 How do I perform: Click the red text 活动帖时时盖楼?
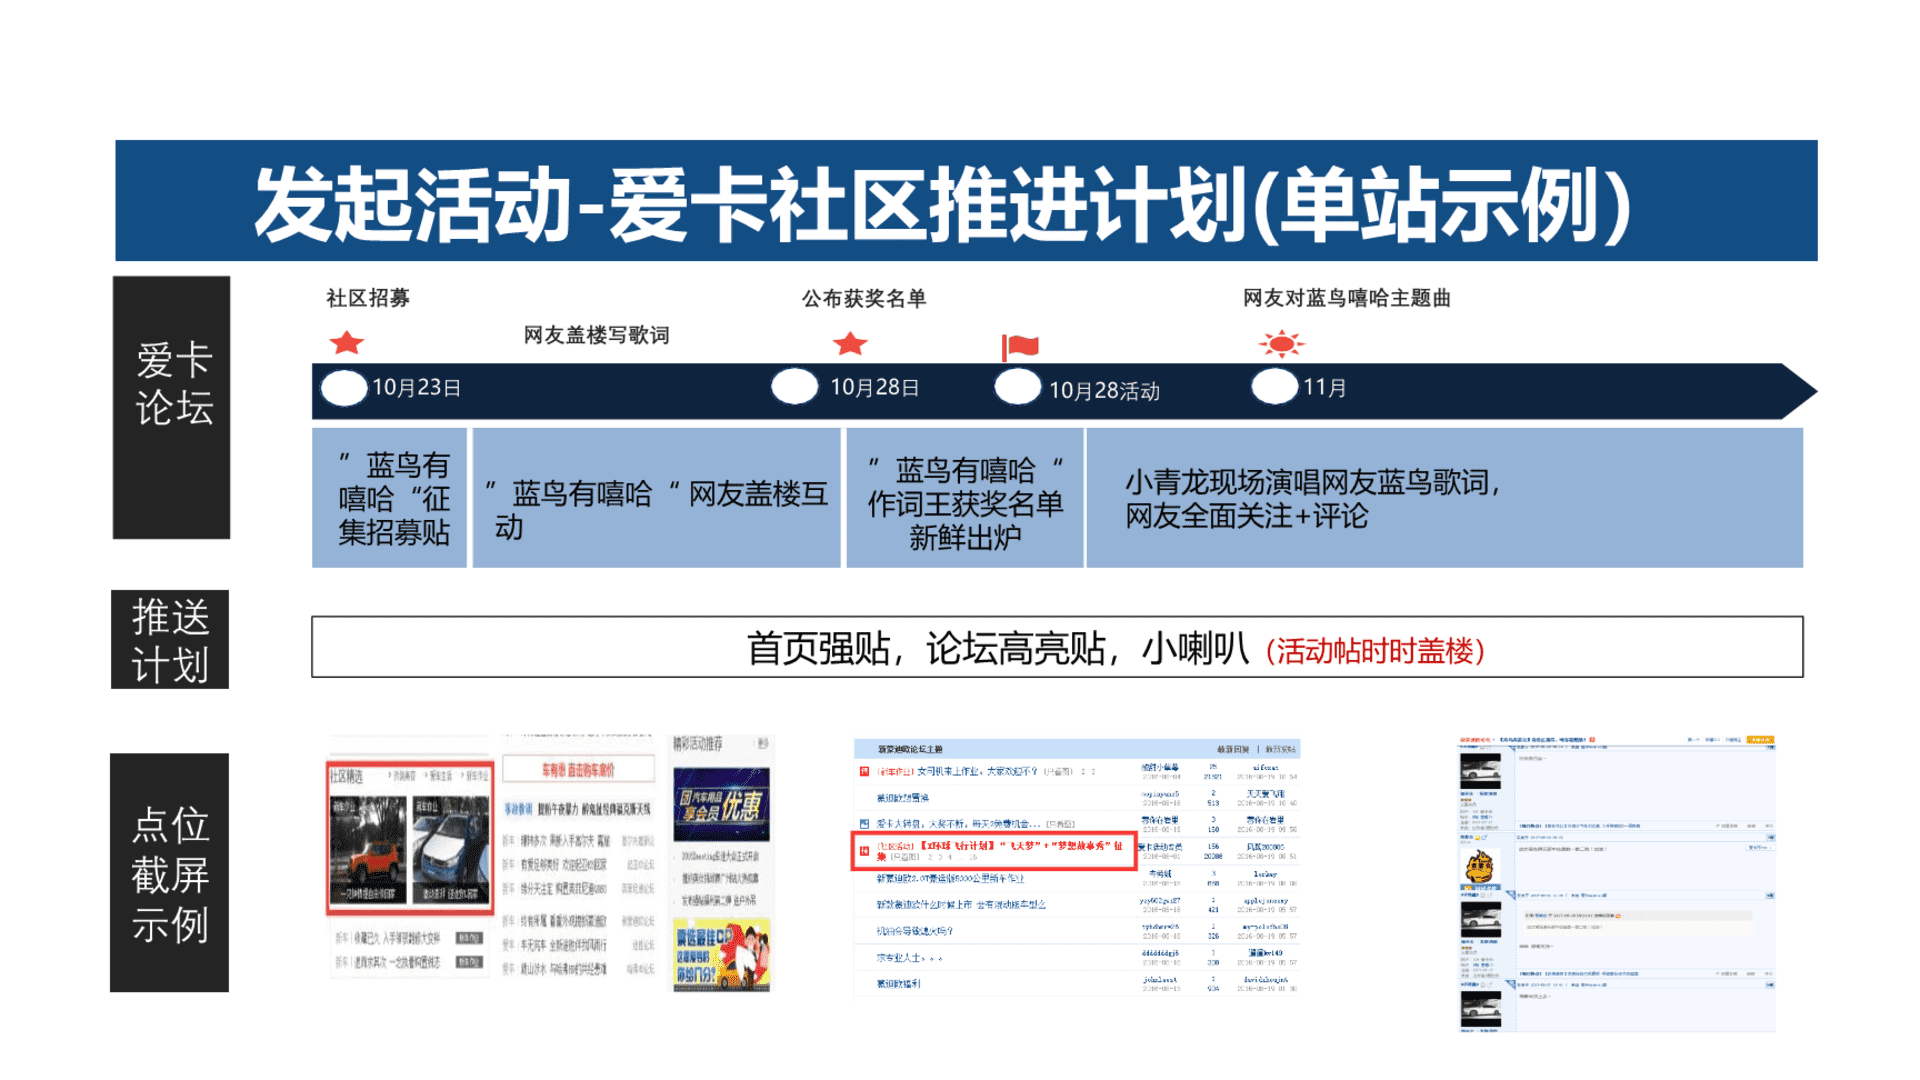[1375, 651]
